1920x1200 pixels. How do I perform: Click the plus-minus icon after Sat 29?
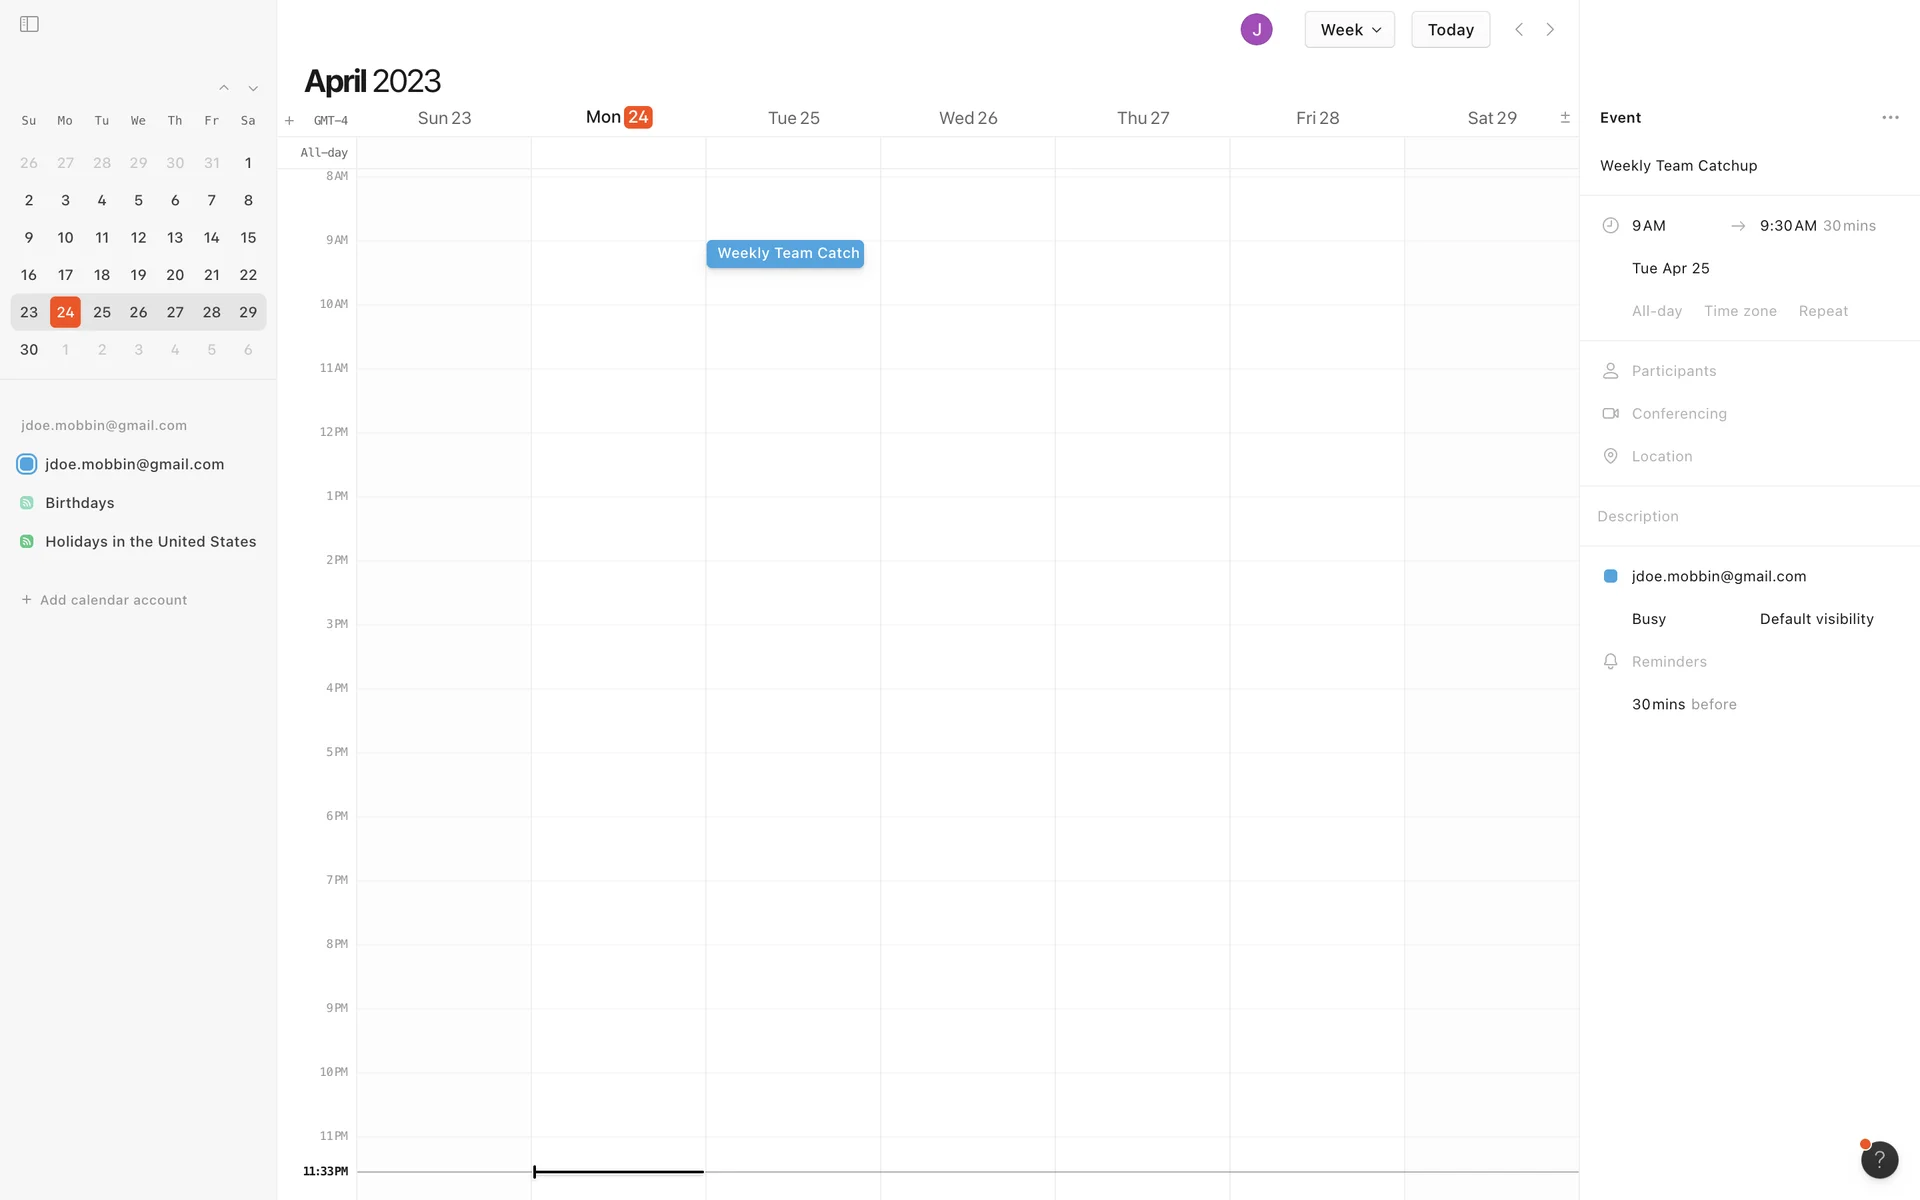tap(1565, 118)
